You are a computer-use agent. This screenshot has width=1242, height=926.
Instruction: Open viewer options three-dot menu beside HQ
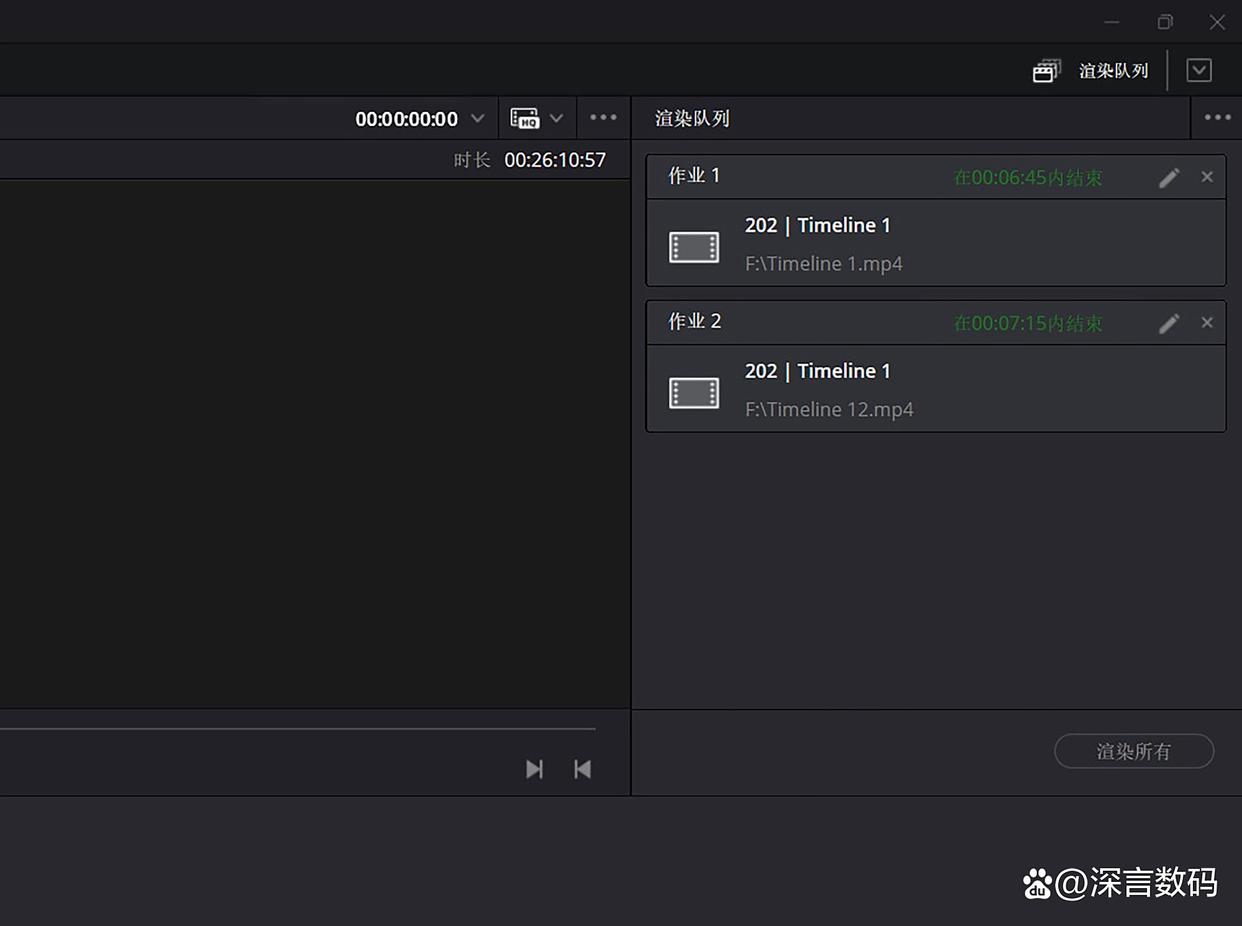click(x=603, y=118)
